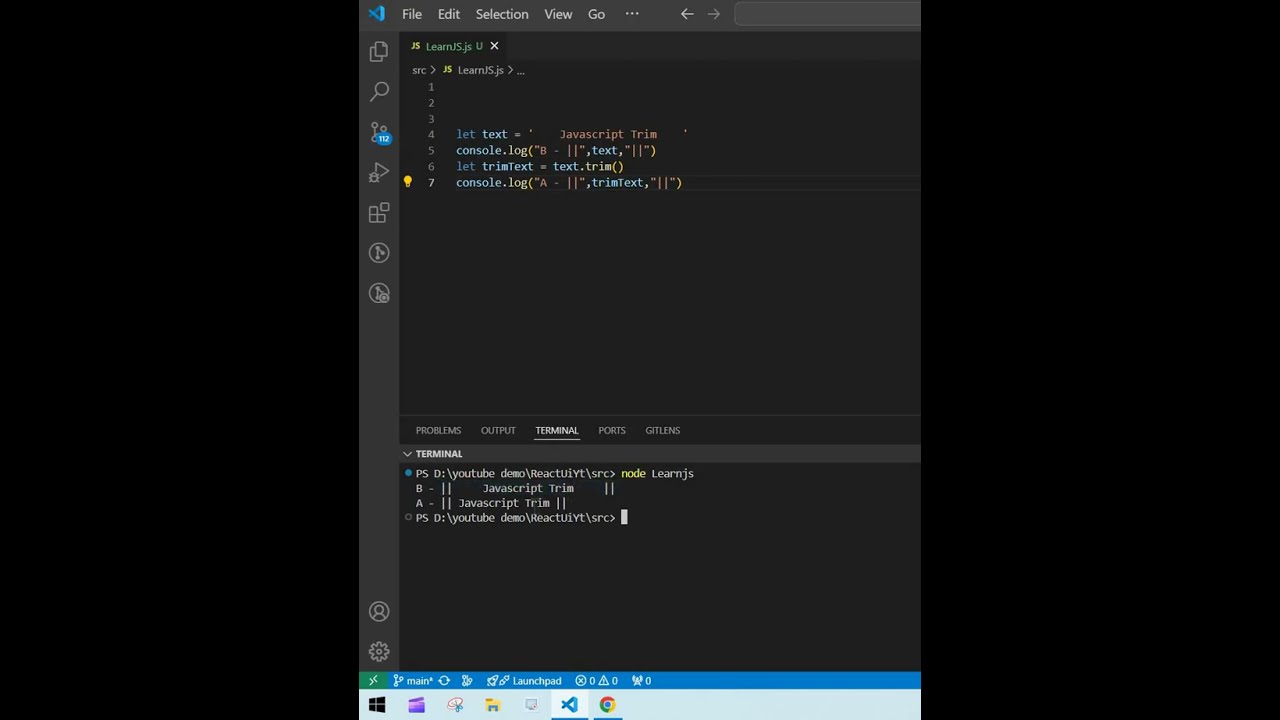
Task: Open the View menu
Action: coord(558,14)
